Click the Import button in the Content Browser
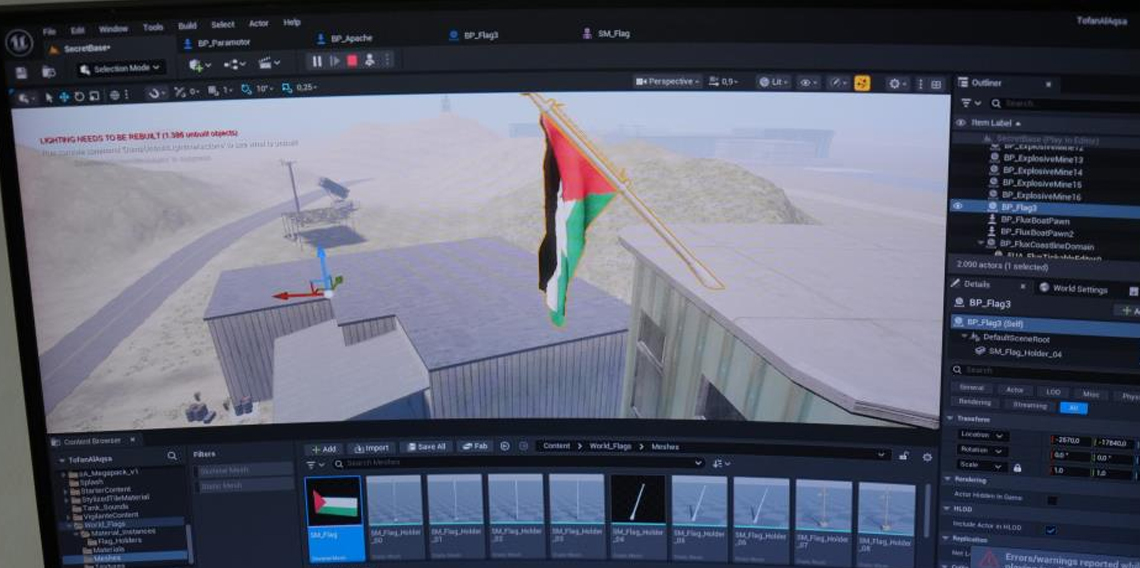The image size is (1140, 568). pyautogui.click(x=372, y=448)
